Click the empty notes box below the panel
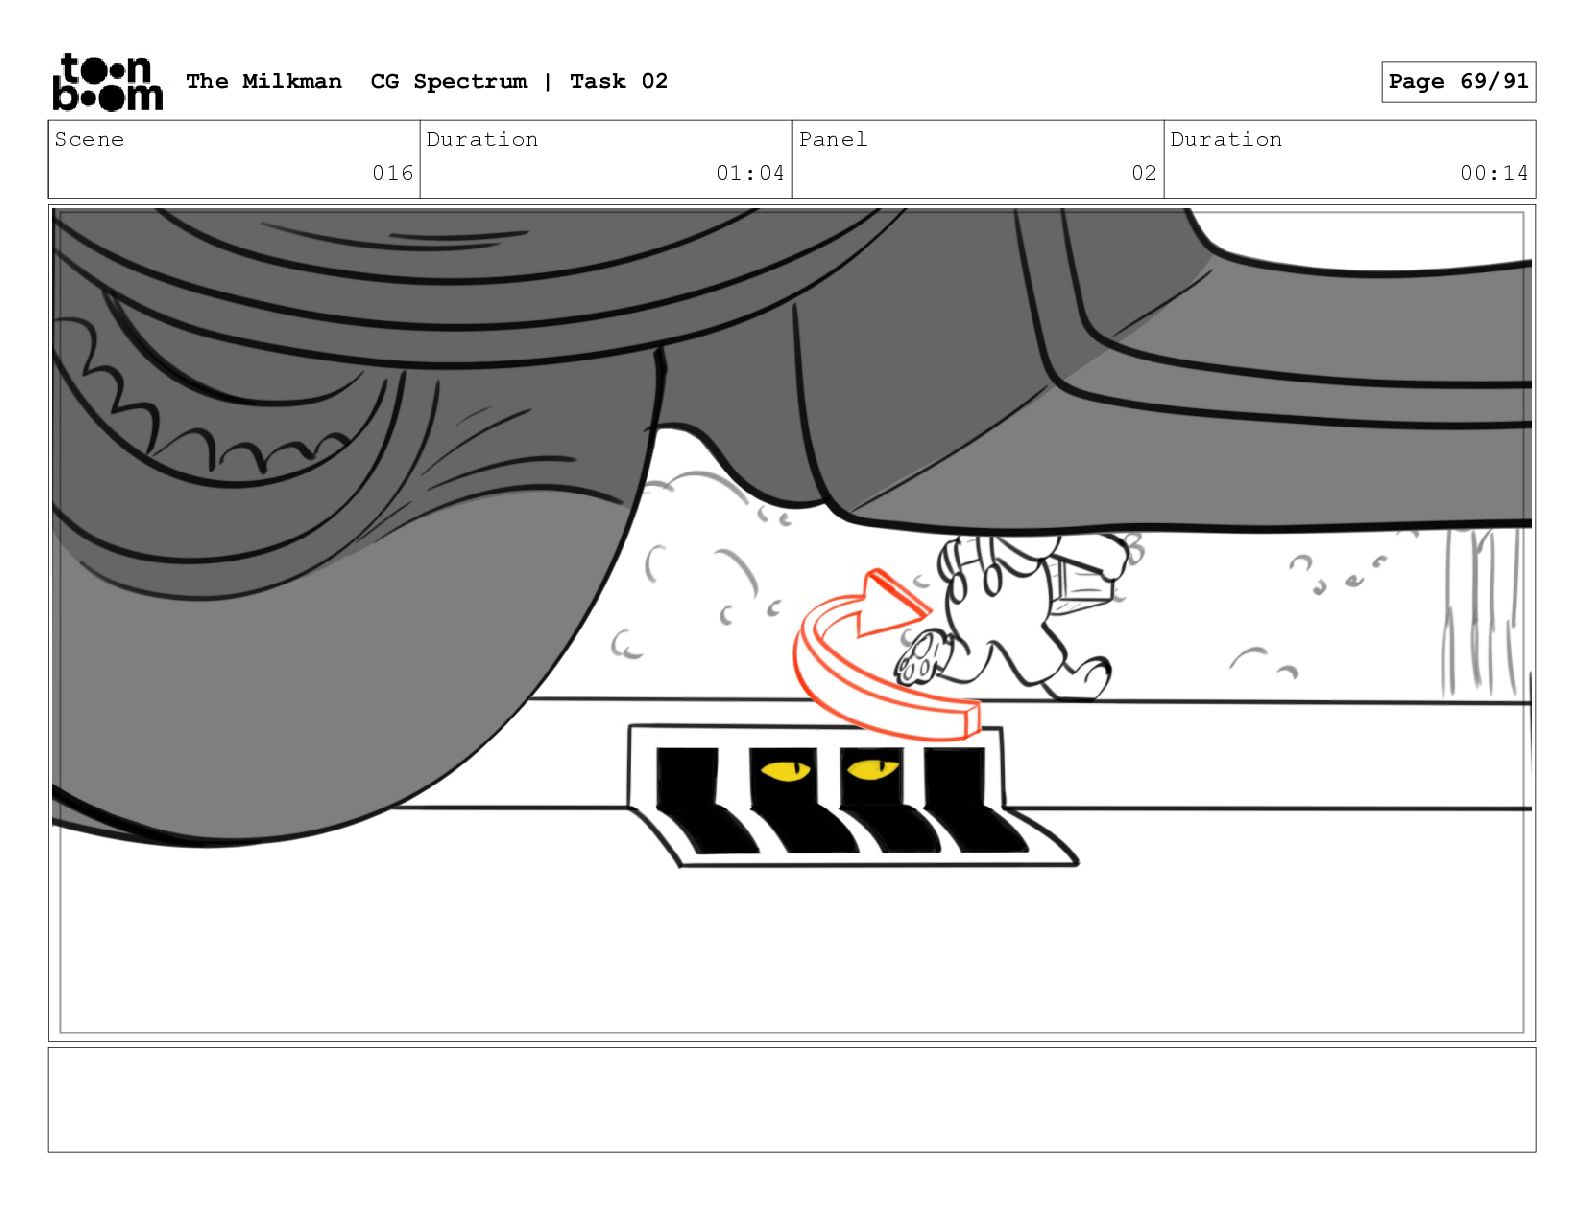This screenshot has width=1584, height=1224. [x=792, y=1100]
